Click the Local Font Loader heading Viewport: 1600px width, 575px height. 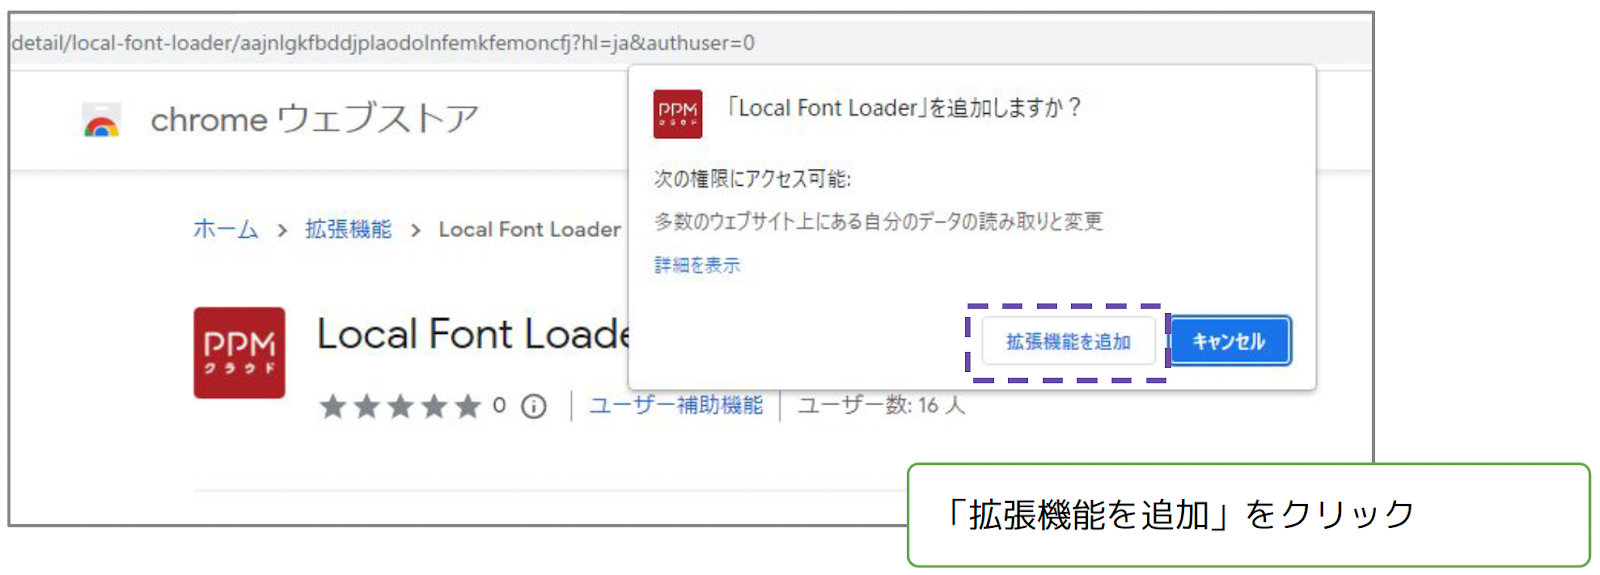[x=473, y=334]
